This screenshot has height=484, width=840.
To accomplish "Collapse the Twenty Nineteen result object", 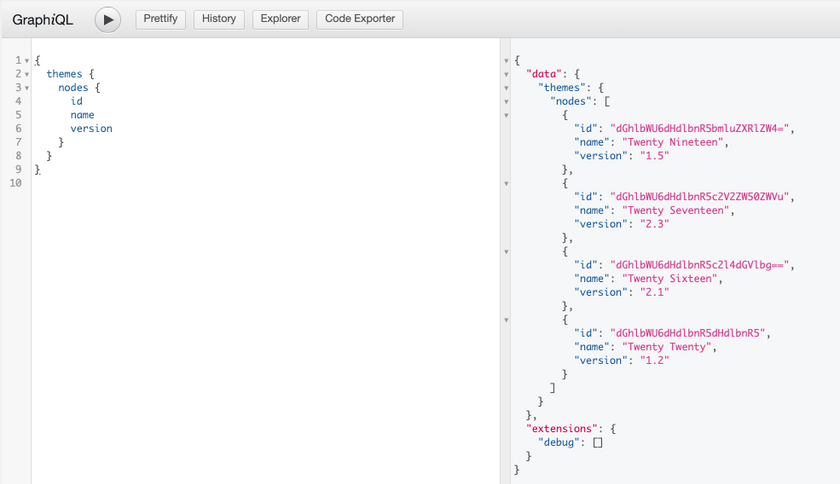I will (506, 115).
